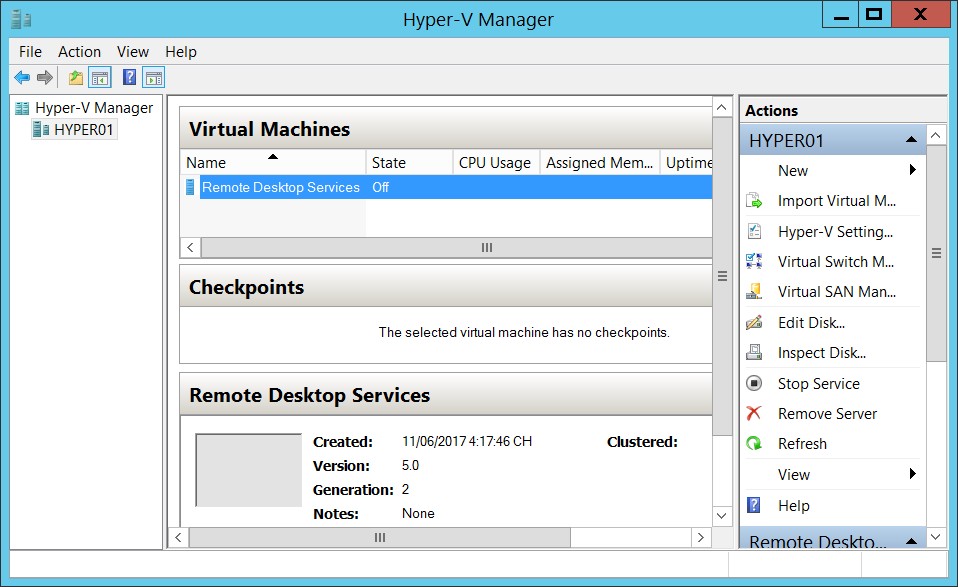Viewport: 958px width, 587px height.
Task: Click the Help icon in Actions pane
Action: pyautogui.click(x=754, y=505)
